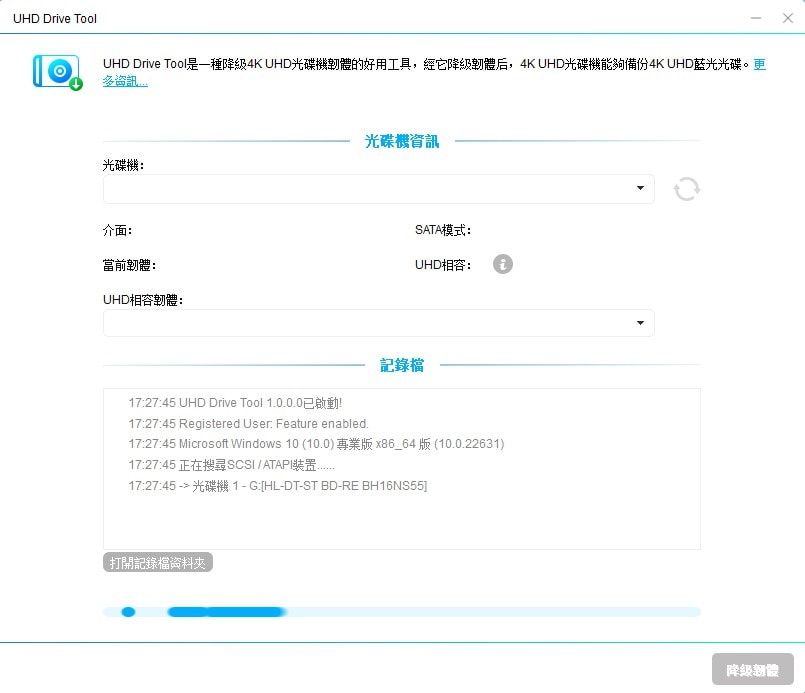Select log line 'Microsoft Windows 10 (10.0) 專業版'

(316, 444)
